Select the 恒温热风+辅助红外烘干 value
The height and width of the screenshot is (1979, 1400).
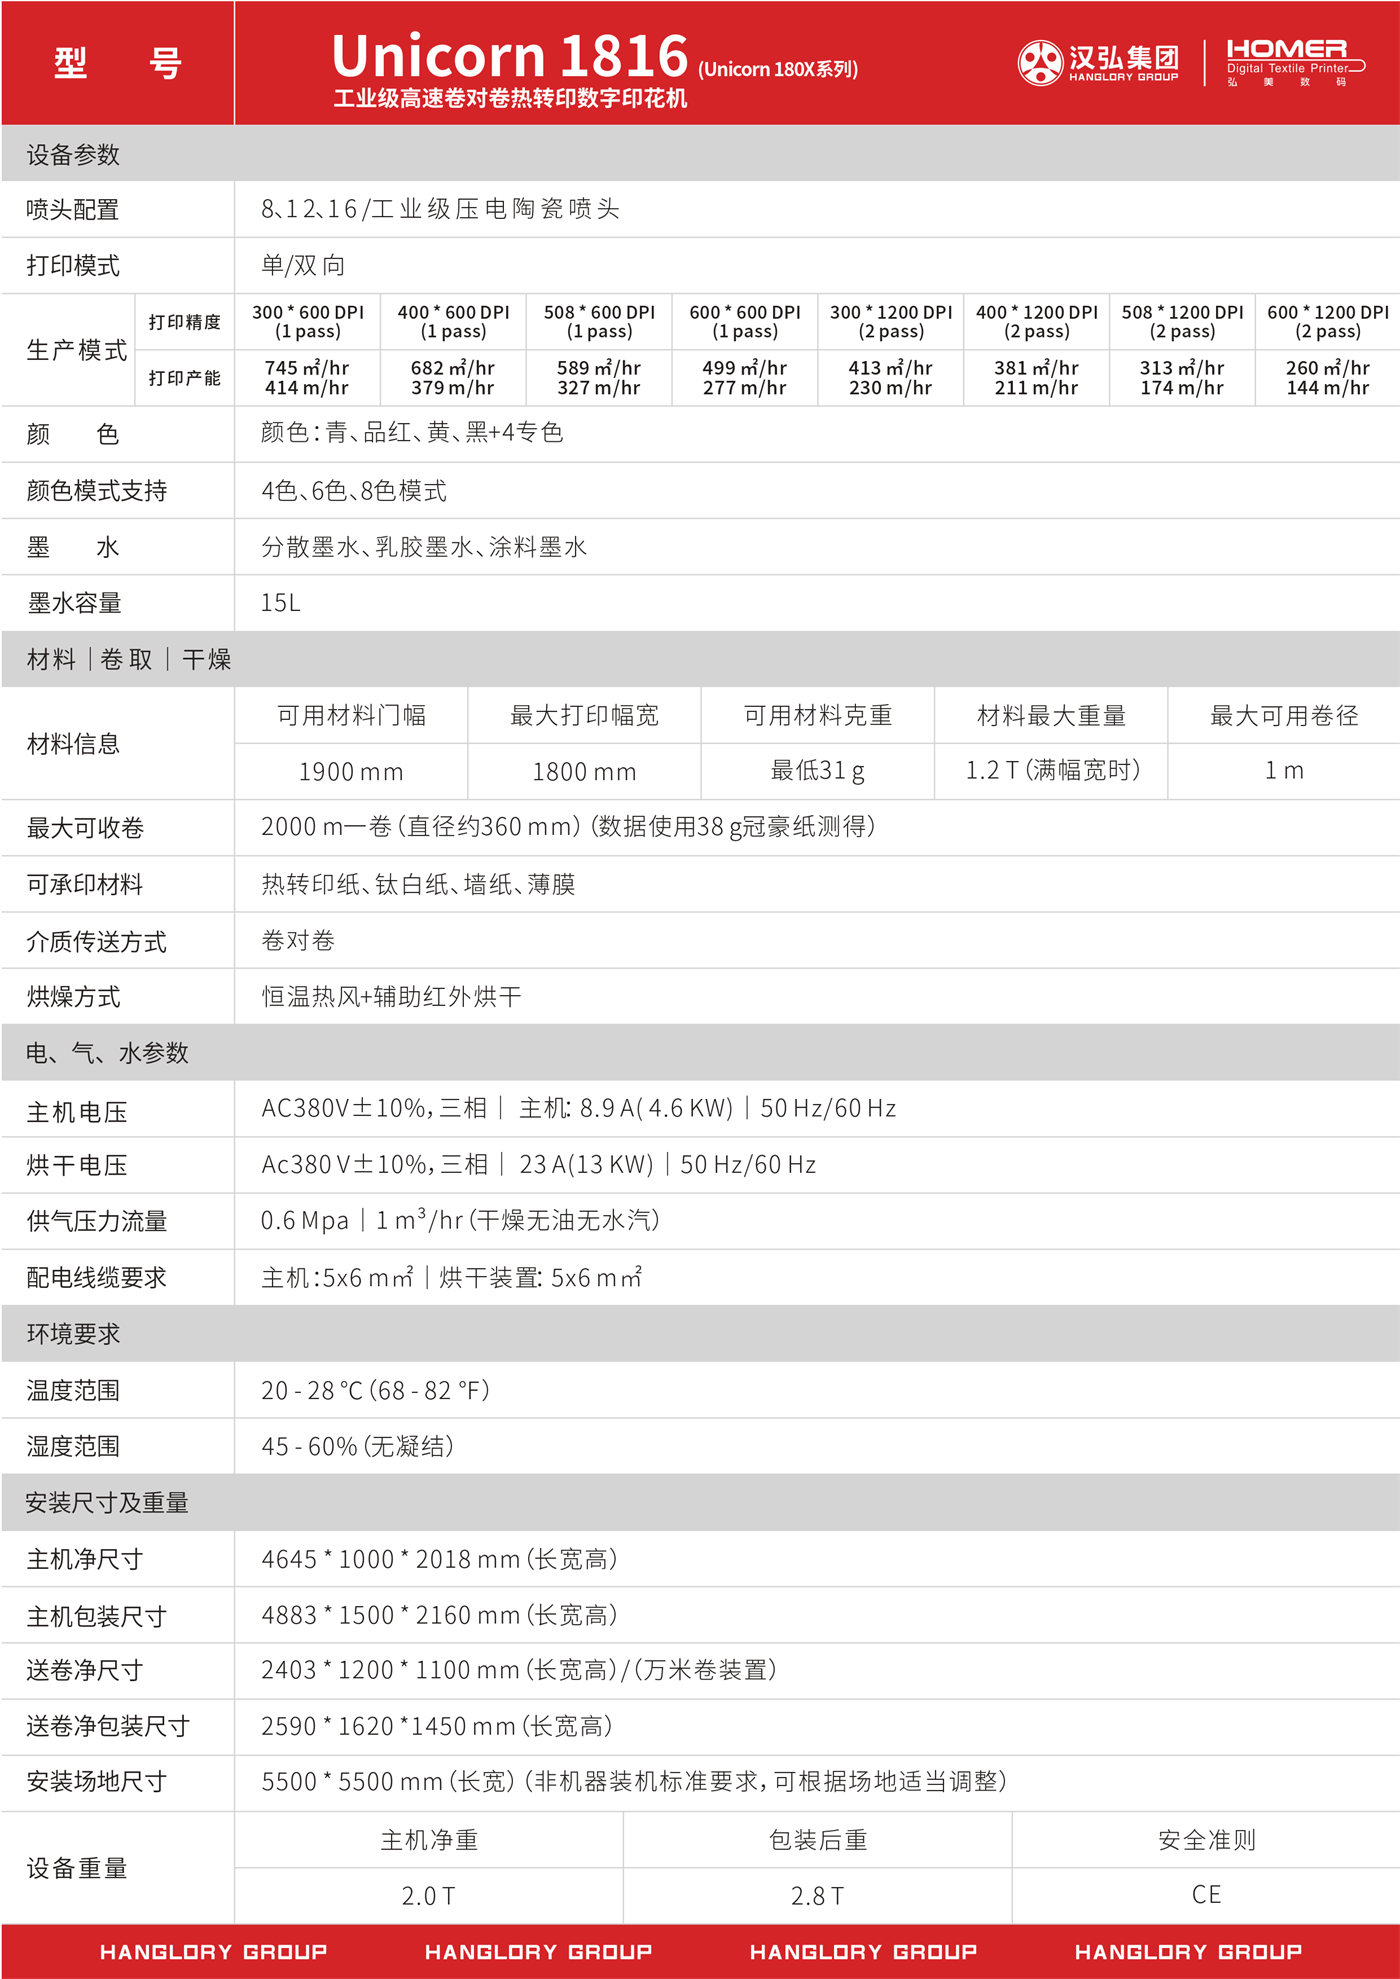[391, 996]
